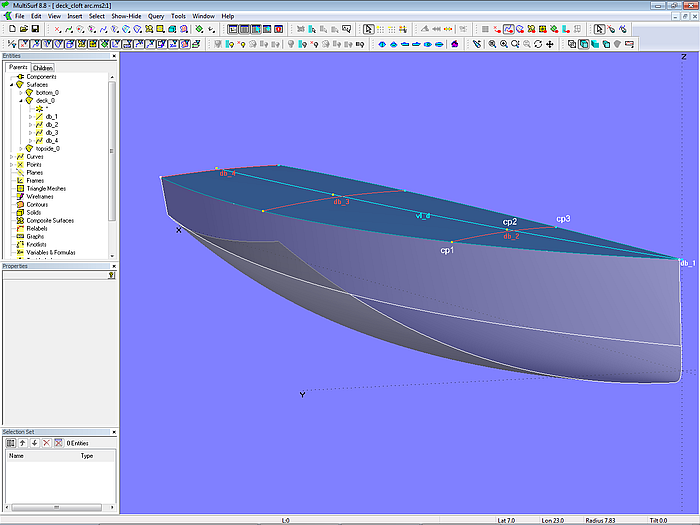Activate the arrow Select mode icon

(x=368, y=29)
